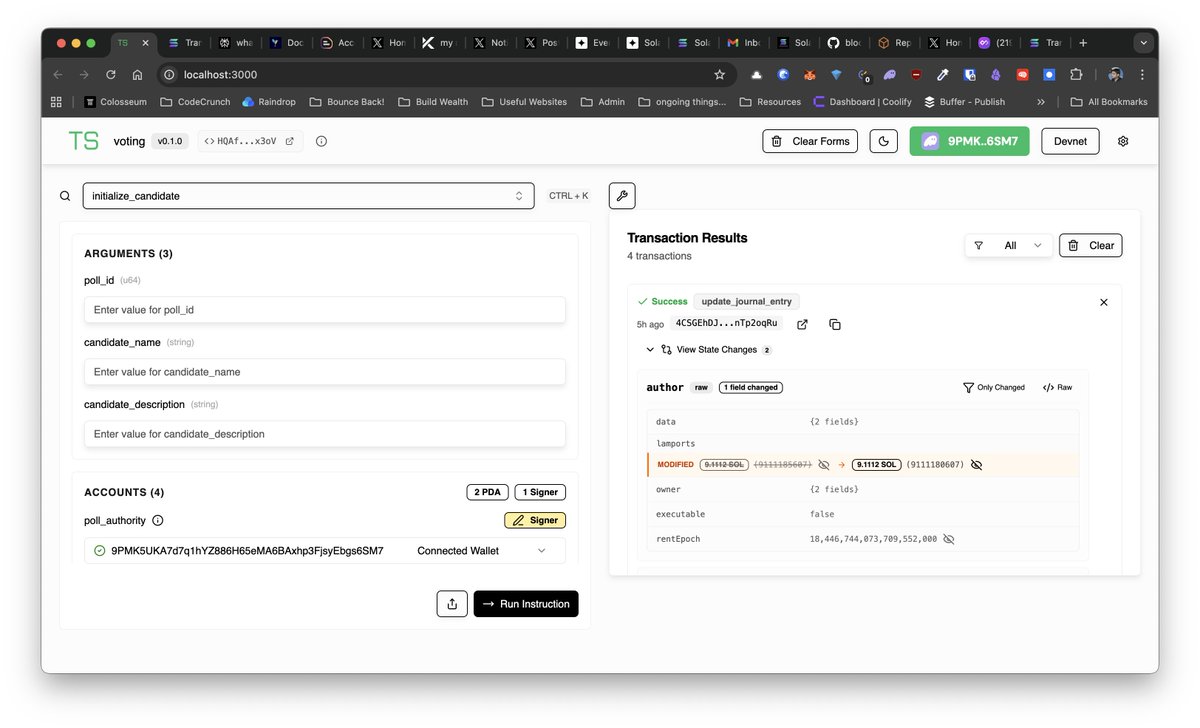Dismiss the update_journal_entry transaction result
This screenshot has height=728, width=1200.
pos(1104,302)
